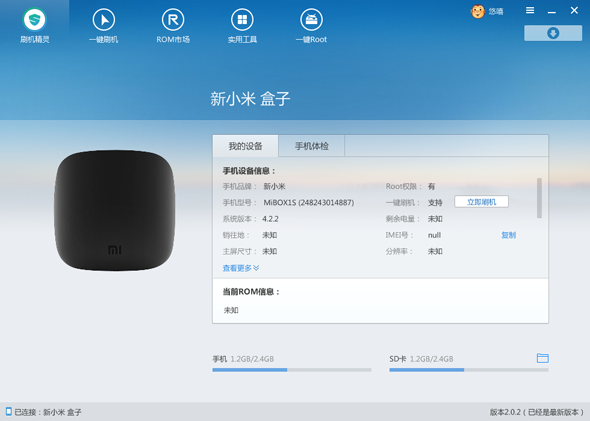Click the Mi box device image
This screenshot has width=590, height=421.
click(114, 210)
